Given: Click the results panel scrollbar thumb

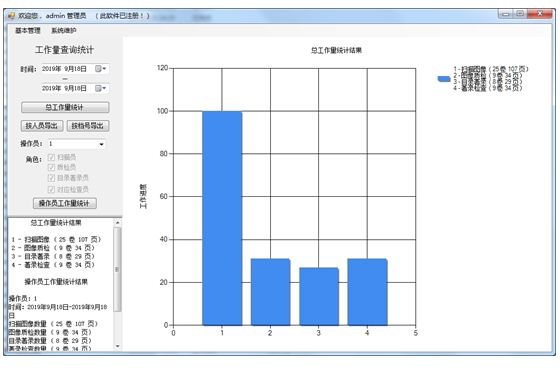Looking at the screenshot, I should click(117, 269).
